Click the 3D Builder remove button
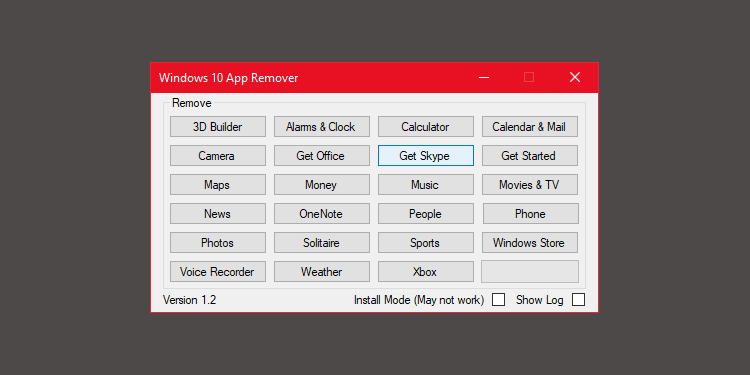The image size is (750, 375). (x=218, y=127)
